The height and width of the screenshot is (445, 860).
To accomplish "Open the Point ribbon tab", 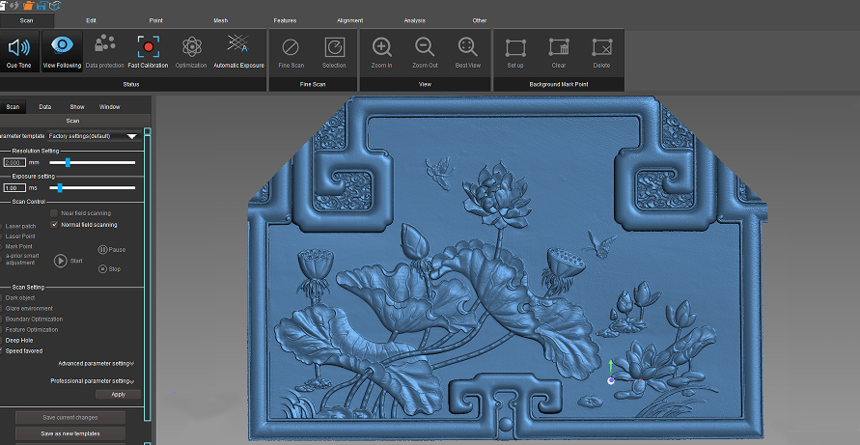I will pos(156,21).
